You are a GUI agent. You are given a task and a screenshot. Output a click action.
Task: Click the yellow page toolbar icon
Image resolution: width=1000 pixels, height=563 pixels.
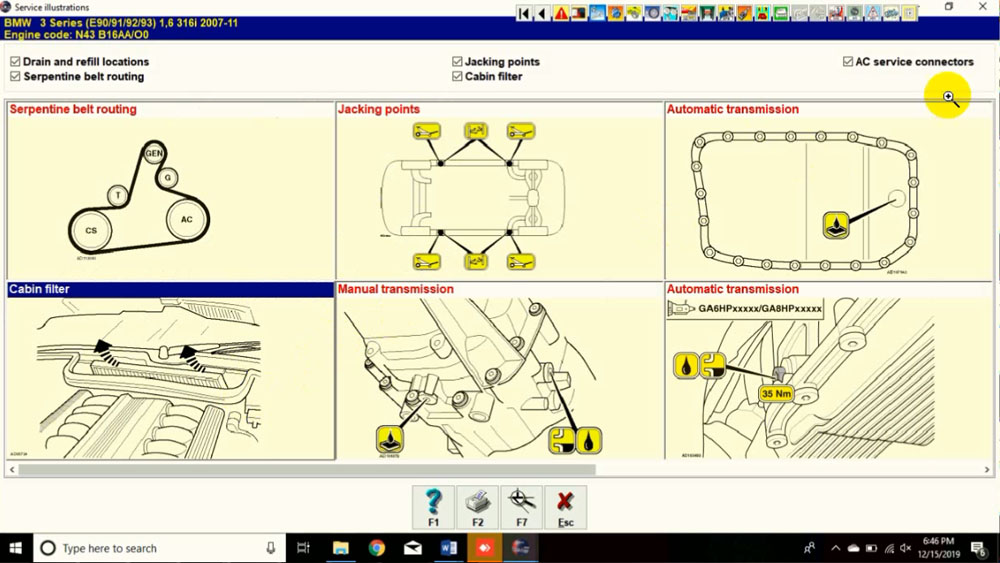pos(909,13)
